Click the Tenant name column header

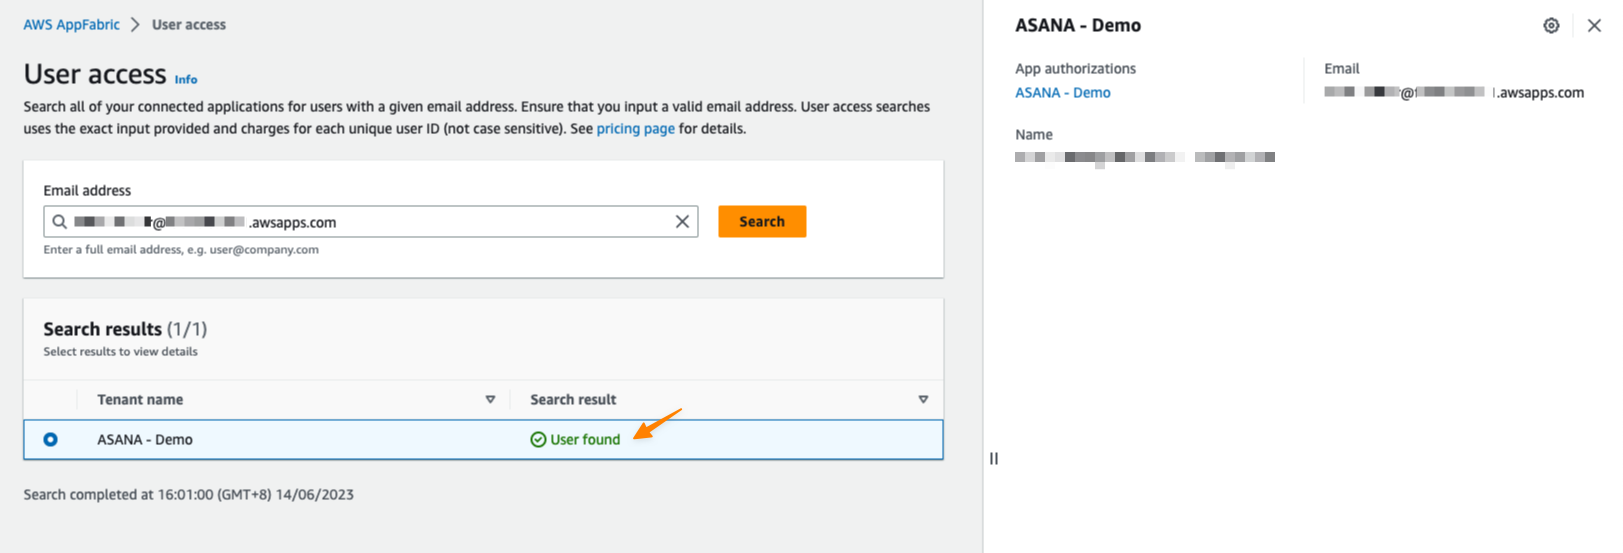pyautogui.click(x=140, y=399)
